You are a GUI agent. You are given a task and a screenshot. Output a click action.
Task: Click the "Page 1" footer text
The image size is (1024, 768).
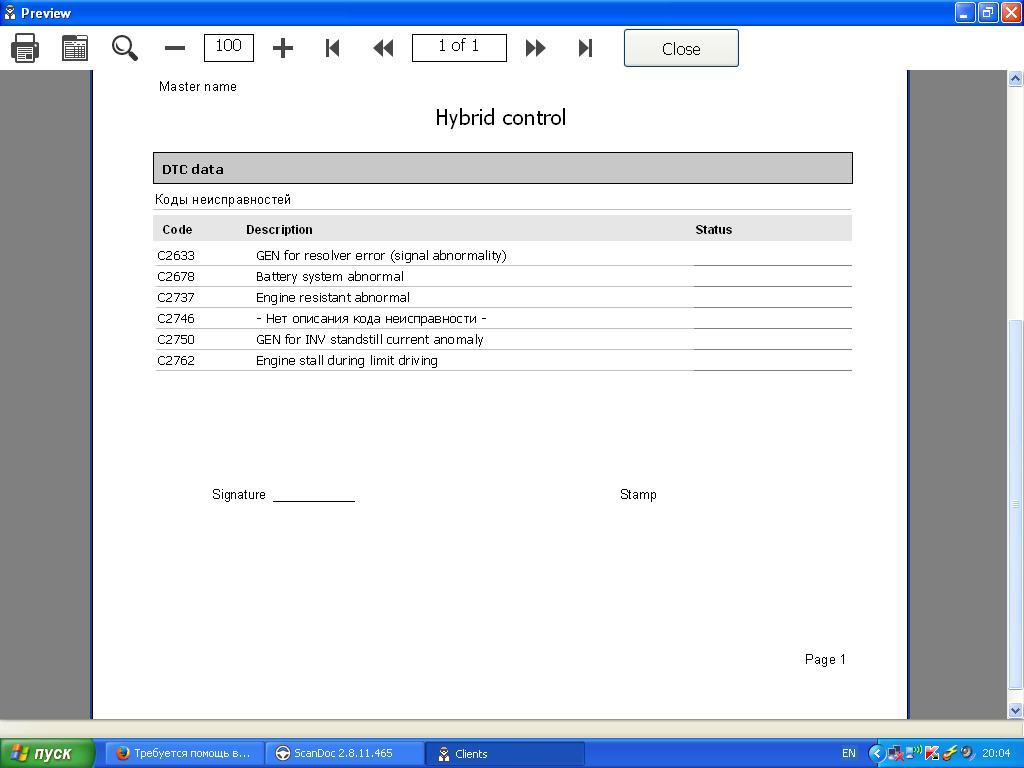tap(825, 659)
